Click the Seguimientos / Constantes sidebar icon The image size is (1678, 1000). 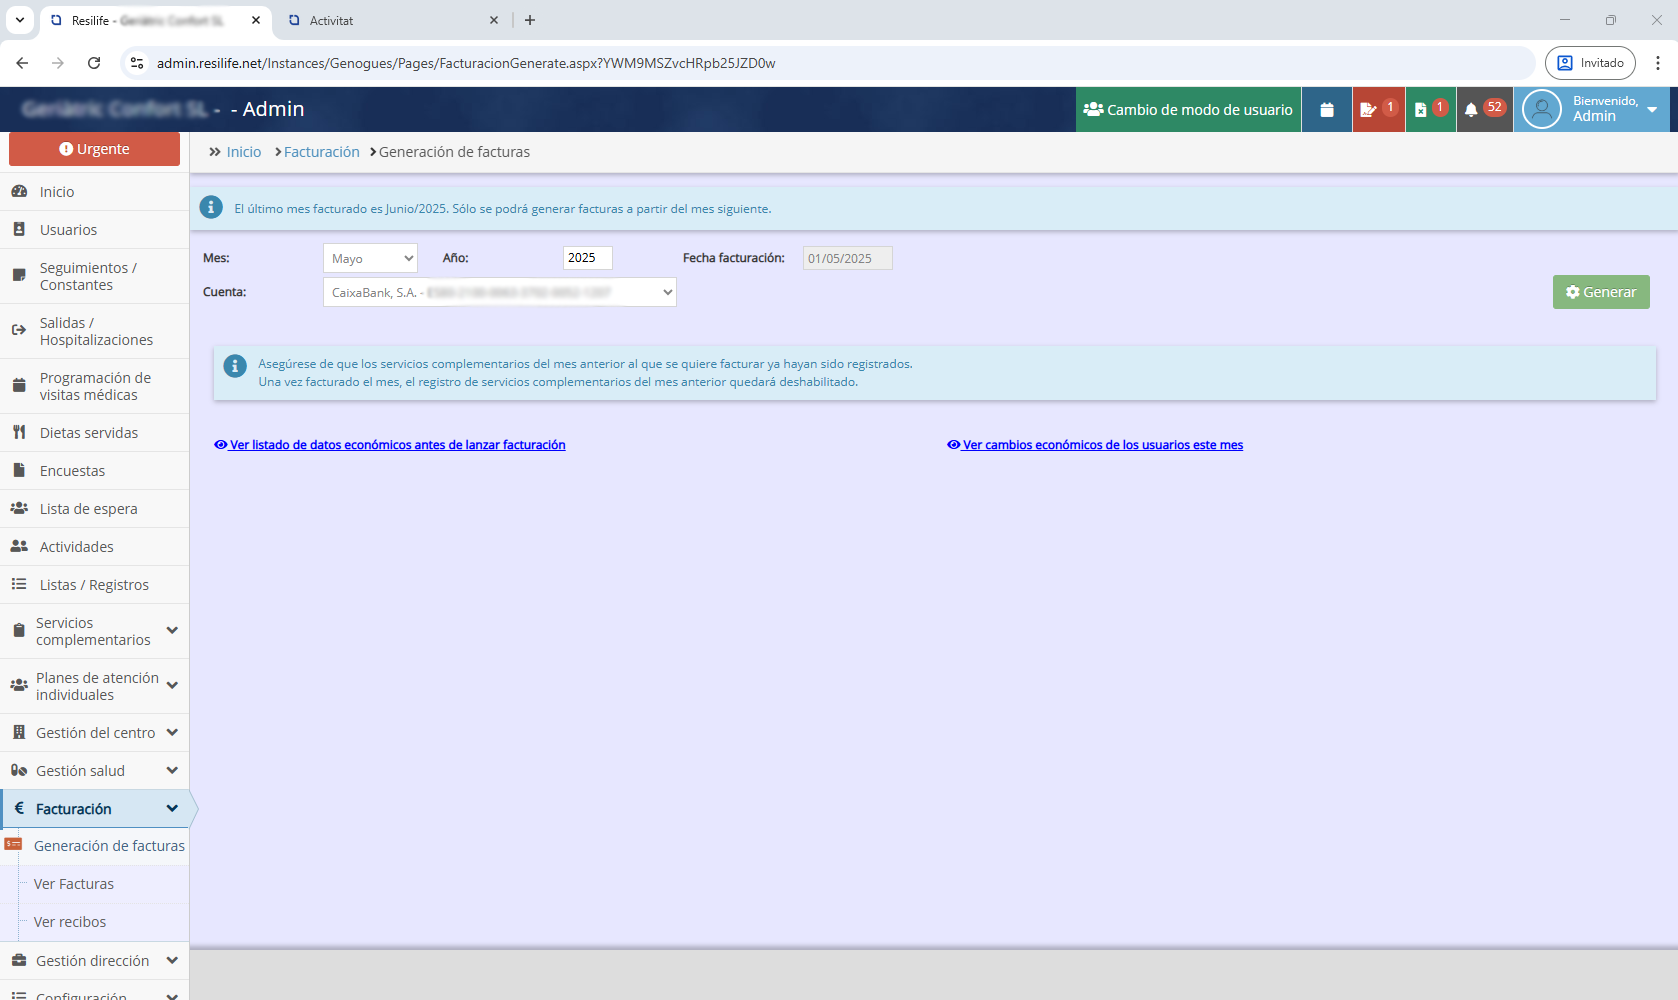(x=19, y=276)
